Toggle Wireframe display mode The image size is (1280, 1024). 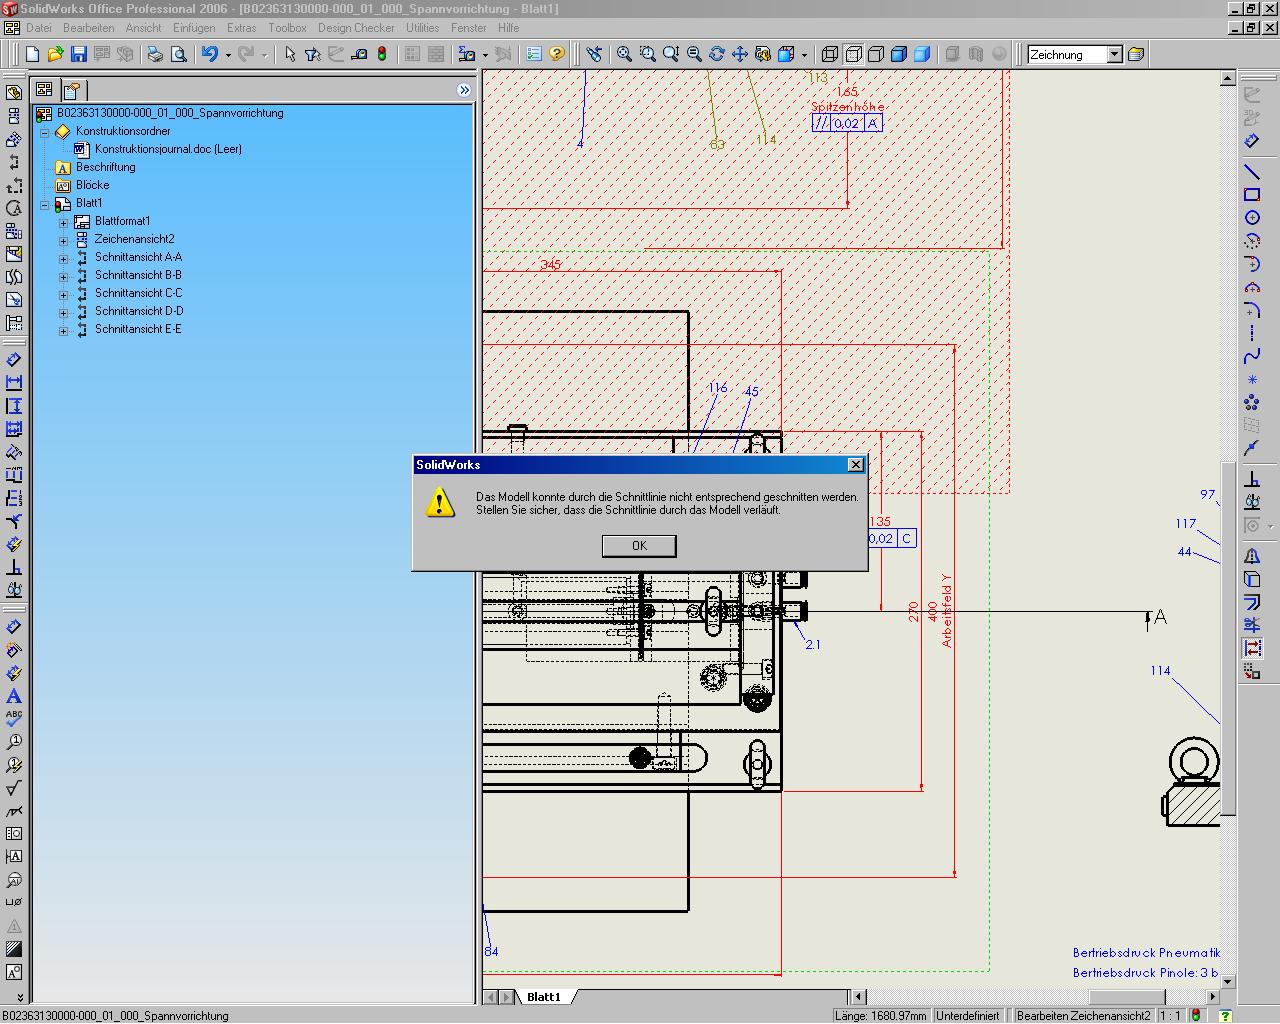[829, 54]
